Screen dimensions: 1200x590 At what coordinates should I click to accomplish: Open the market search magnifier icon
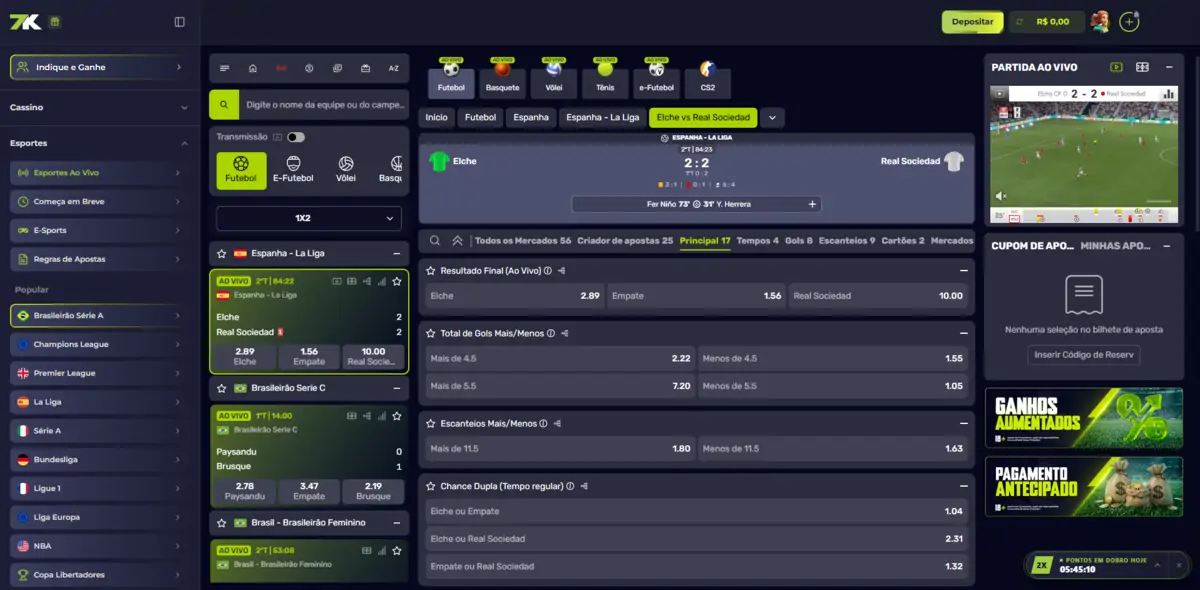click(x=435, y=240)
